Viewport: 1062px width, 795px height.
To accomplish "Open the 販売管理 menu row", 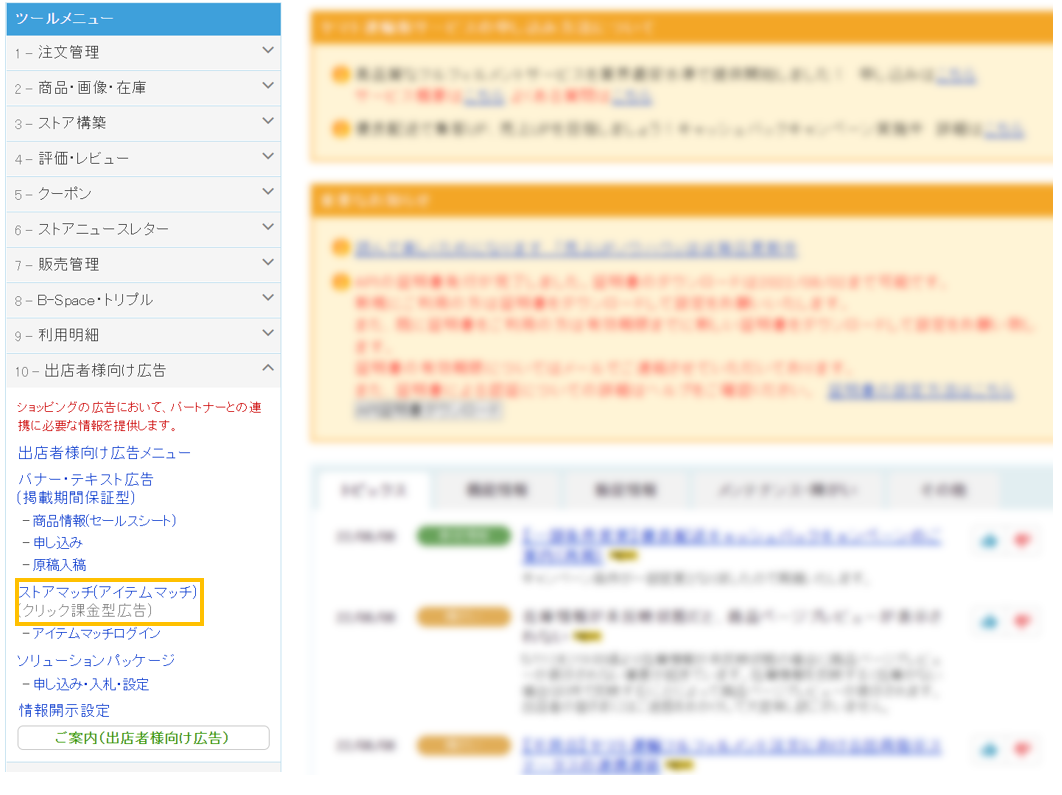I will (144, 264).
